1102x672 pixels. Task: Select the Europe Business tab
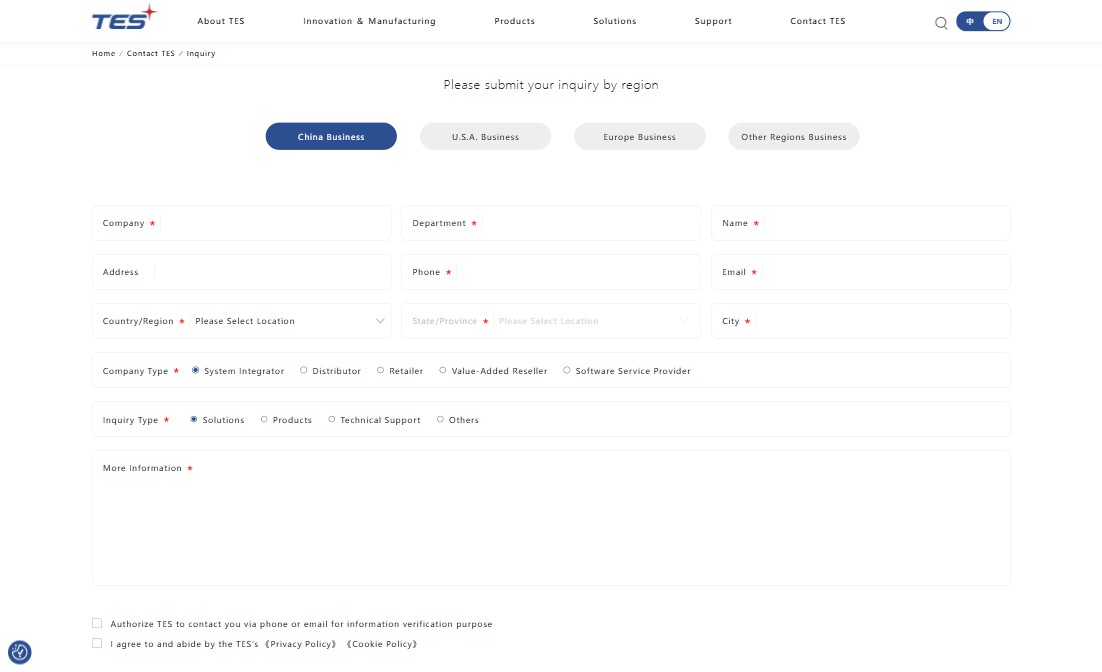[639, 137]
